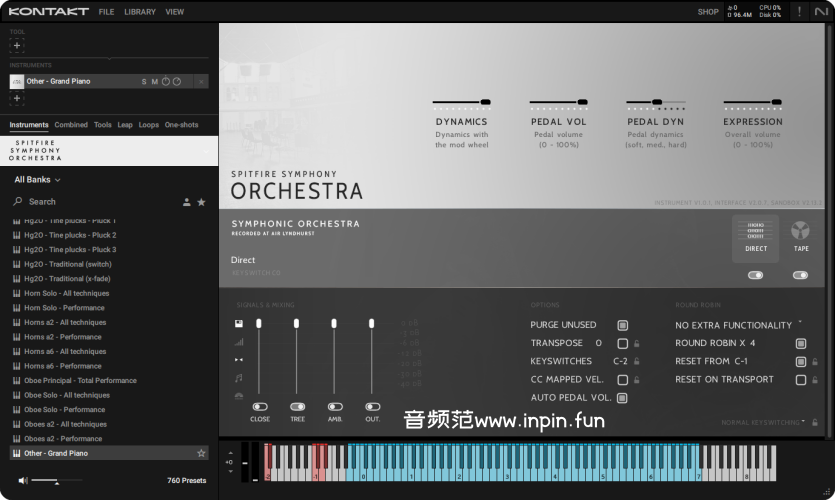This screenshot has width=835, height=500.
Task: Click the lock beside Normal Keyswitching
Action: click(x=815, y=422)
